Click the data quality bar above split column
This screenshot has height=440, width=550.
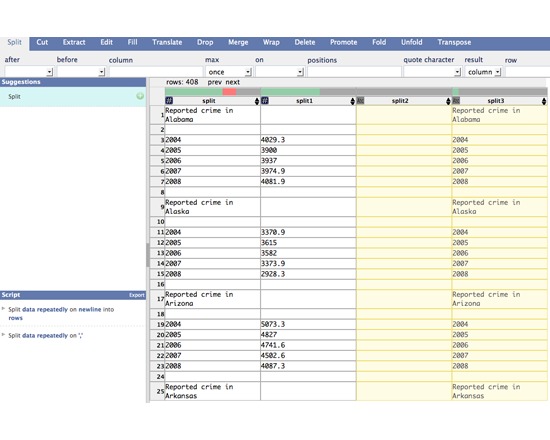pyautogui.click(x=213, y=92)
